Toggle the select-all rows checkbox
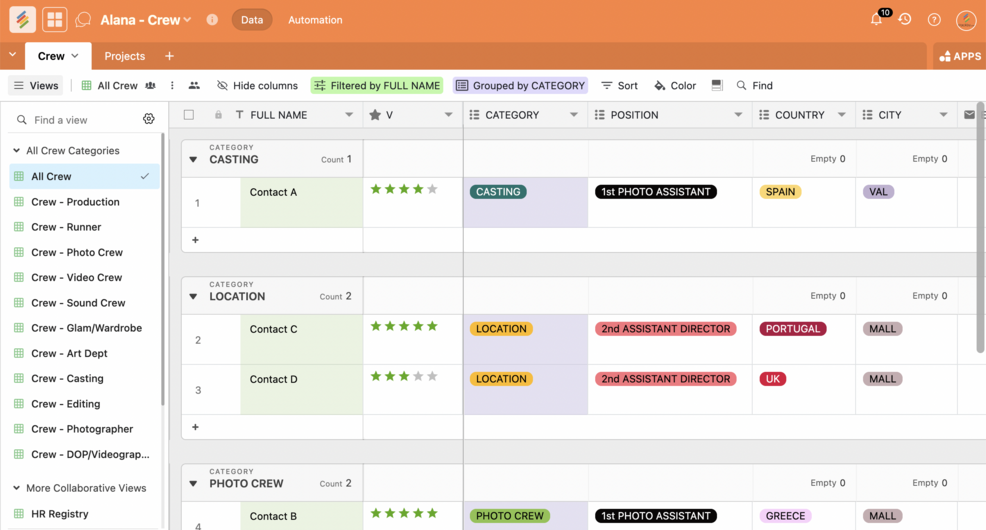This screenshot has width=986, height=530. coord(189,115)
